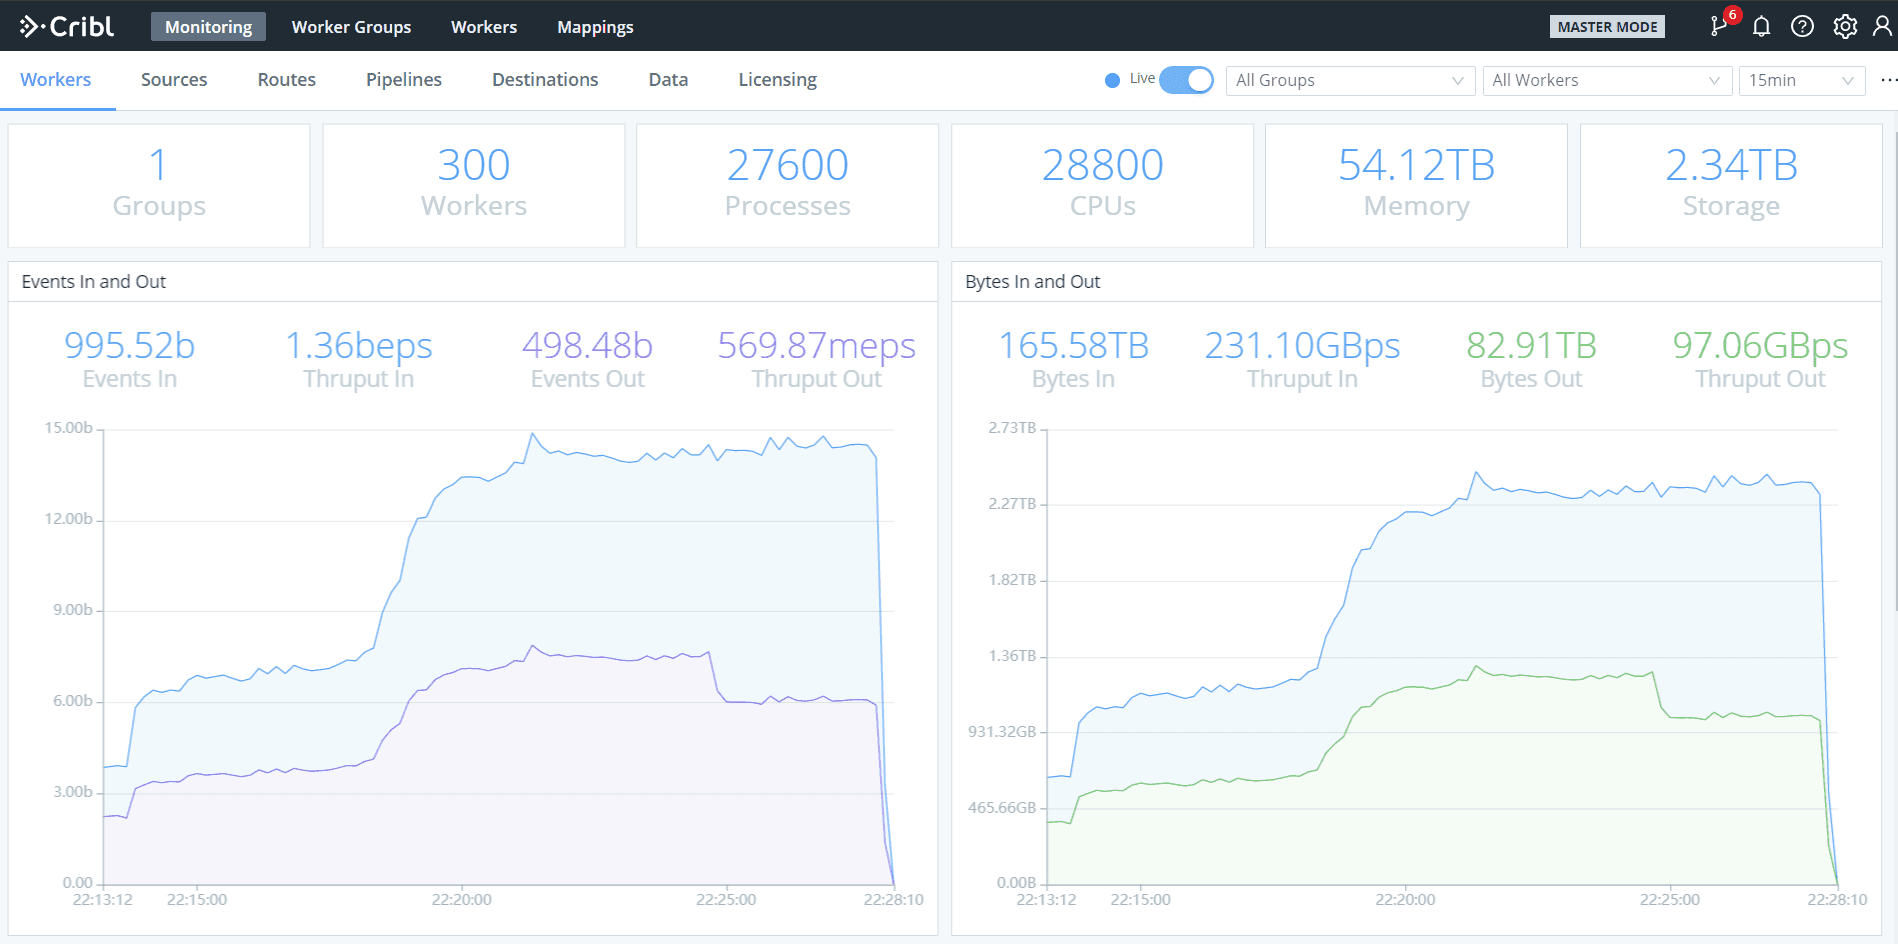The width and height of the screenshot is (1898, 944).
Task: Switch to the Worker Groups menu
Action: click(351, 27)
